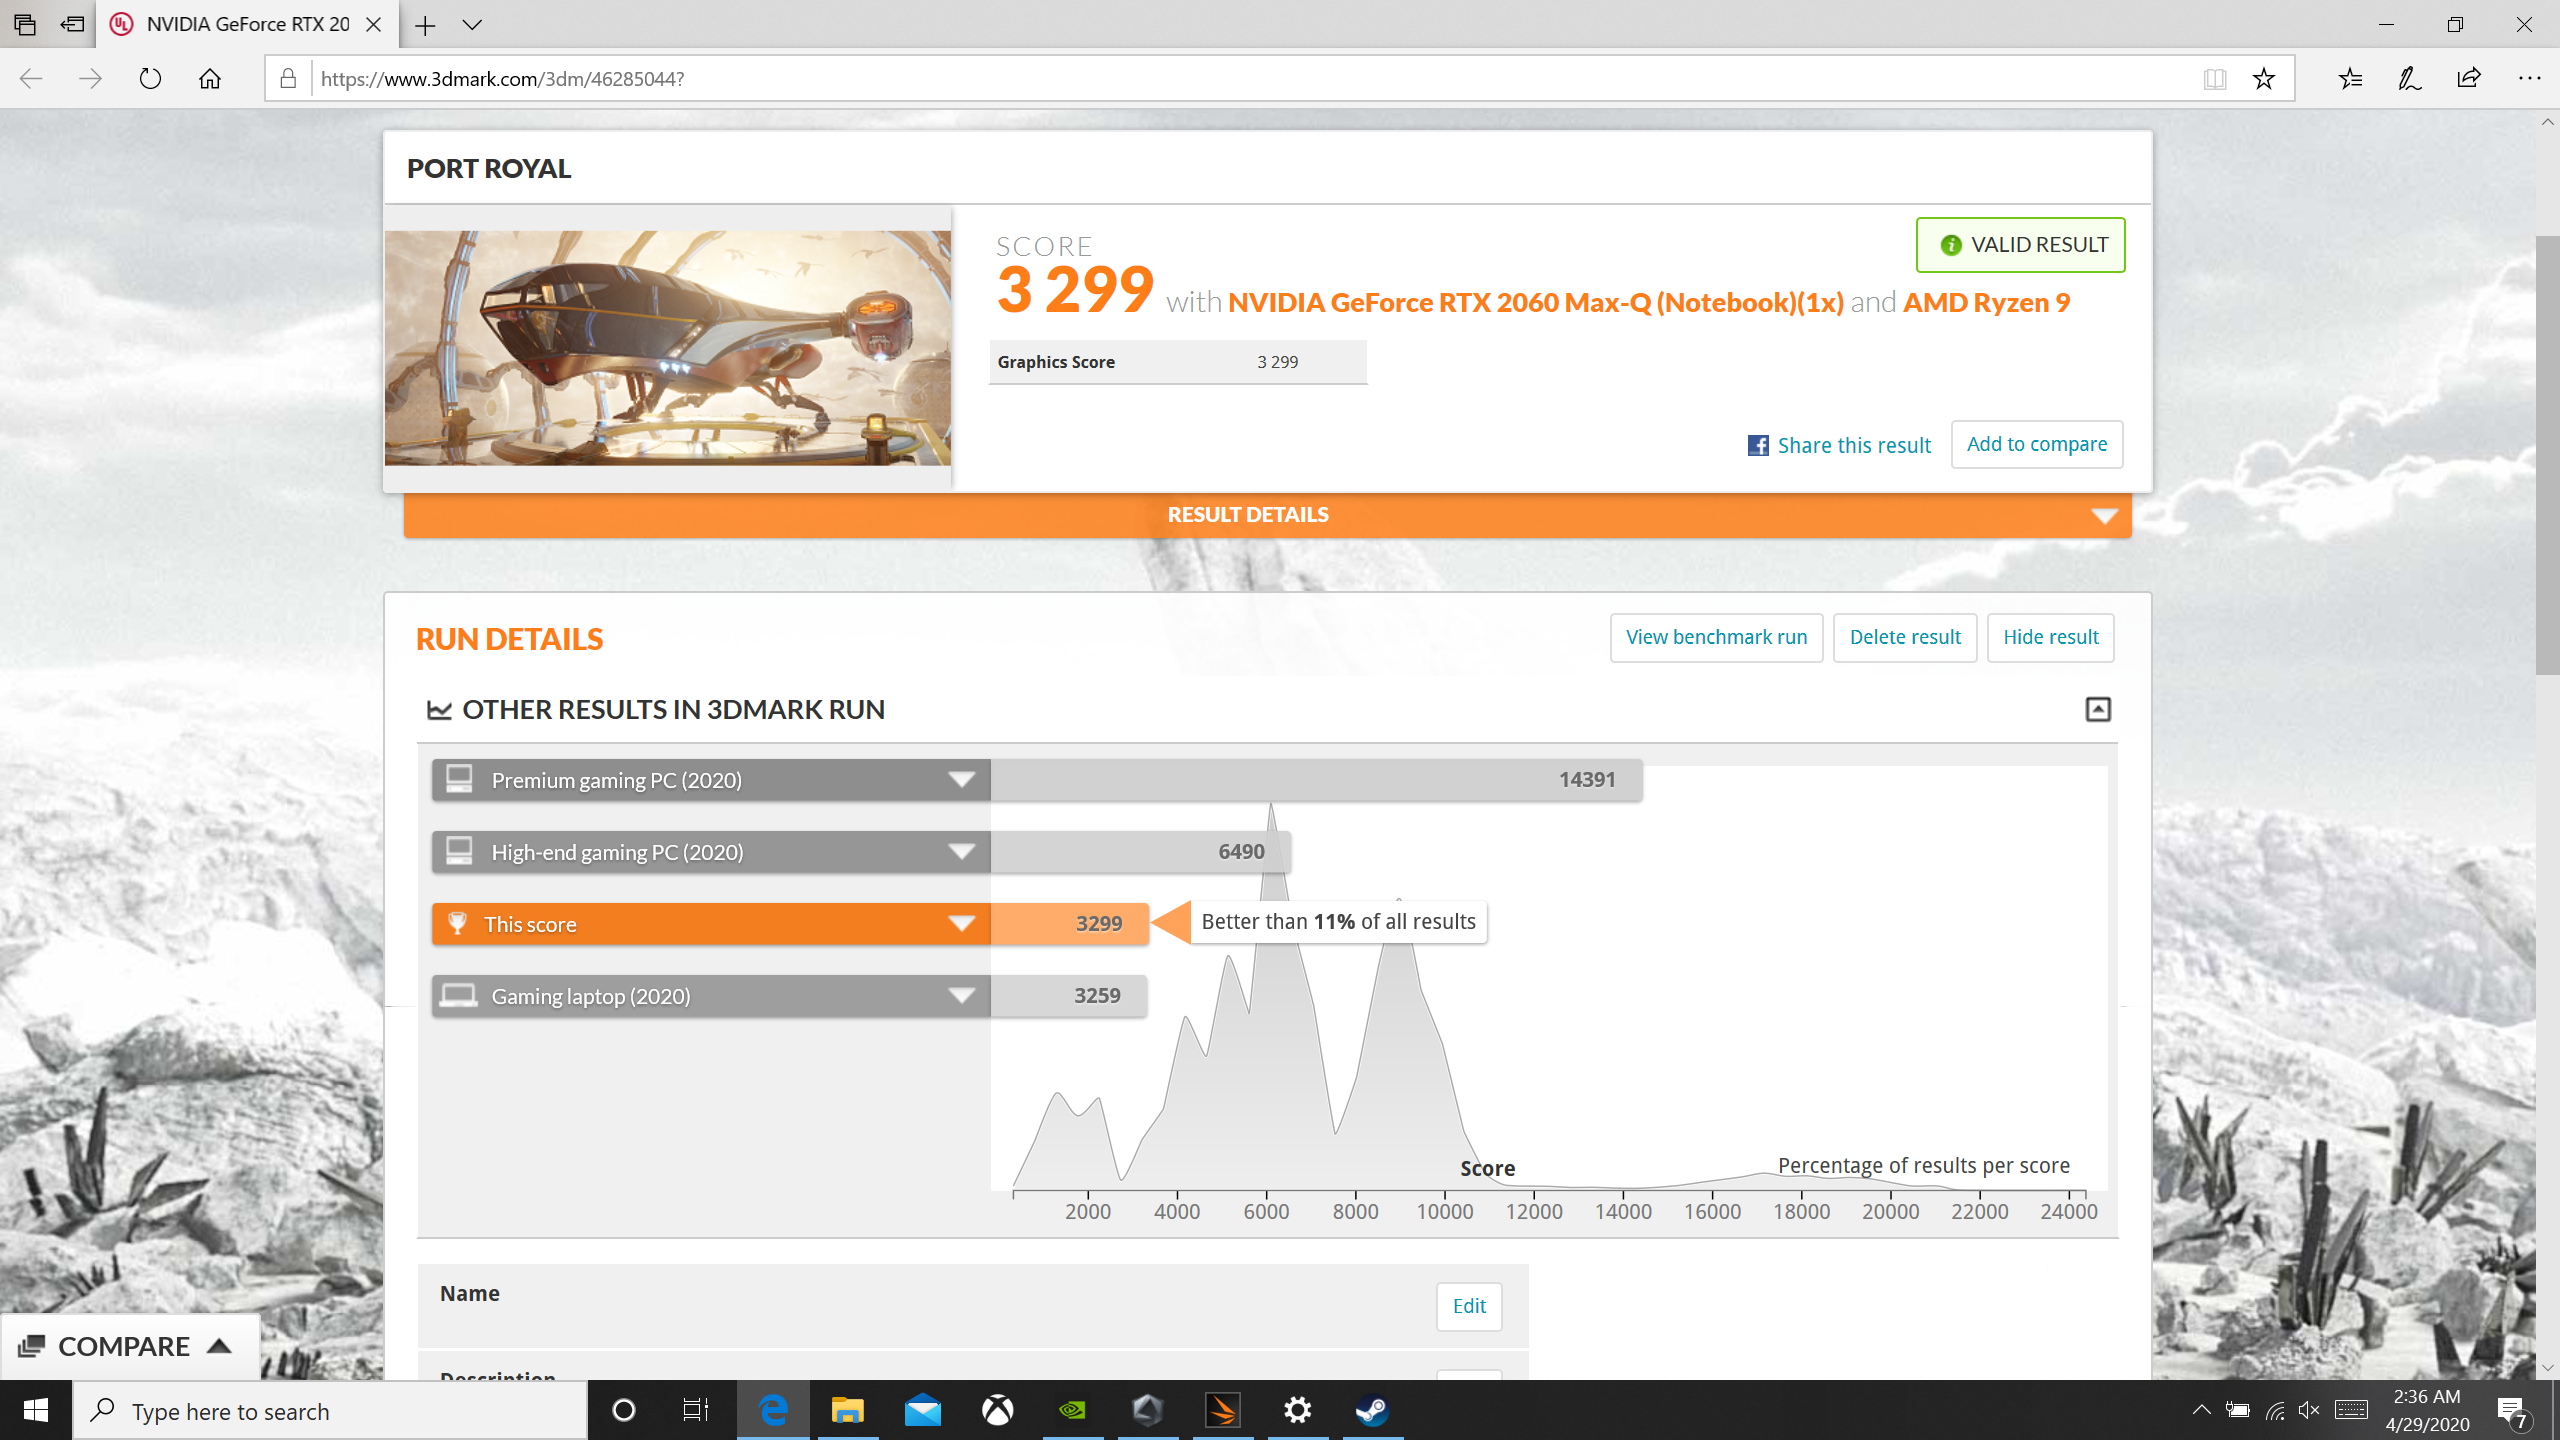Open NVIDIA GeForce RTX 2060 Max-Q link
This screenshot has height=1440, width=2560.
(x=1535, y=302)
